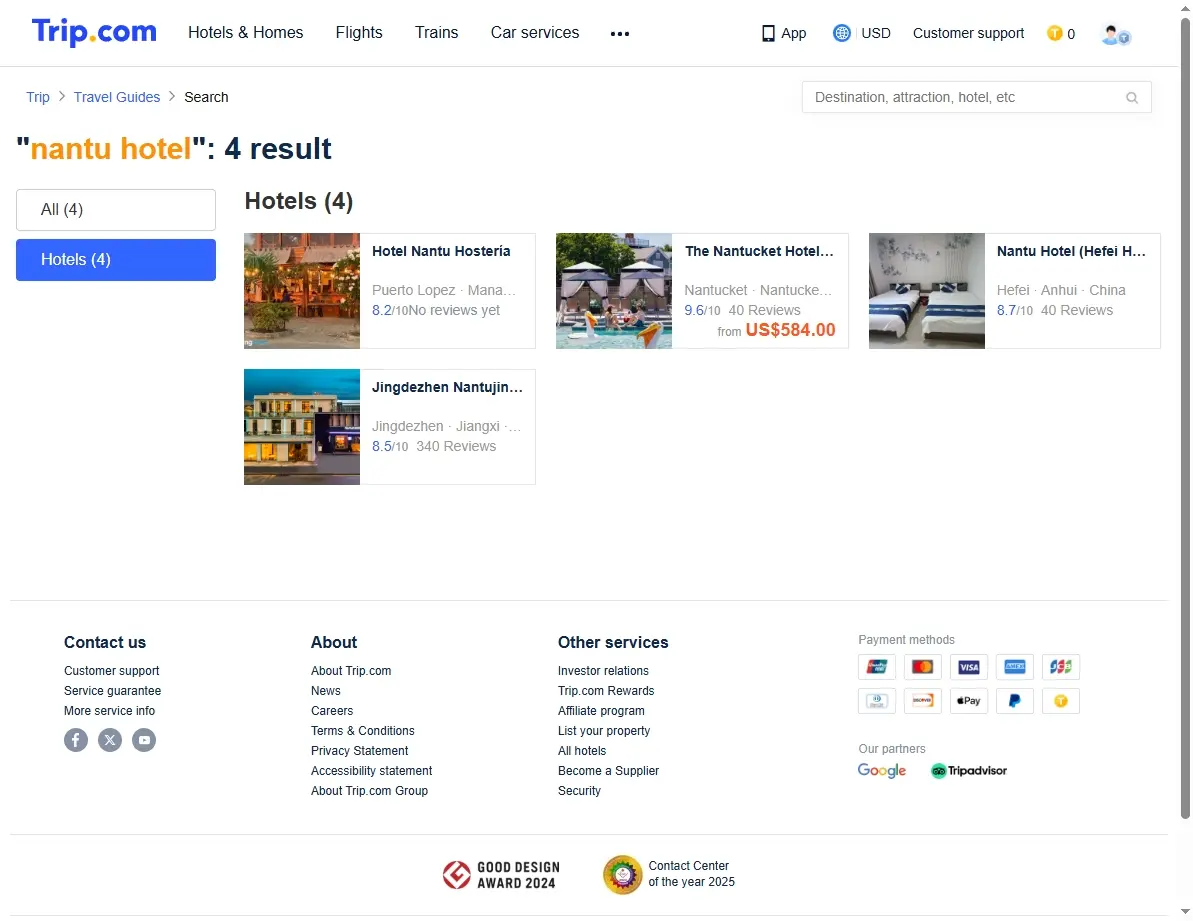Click the Trip Coins payment icon
This screenshot has width=1193, height=921.
pyautogui.click(x=1061, y=700)
